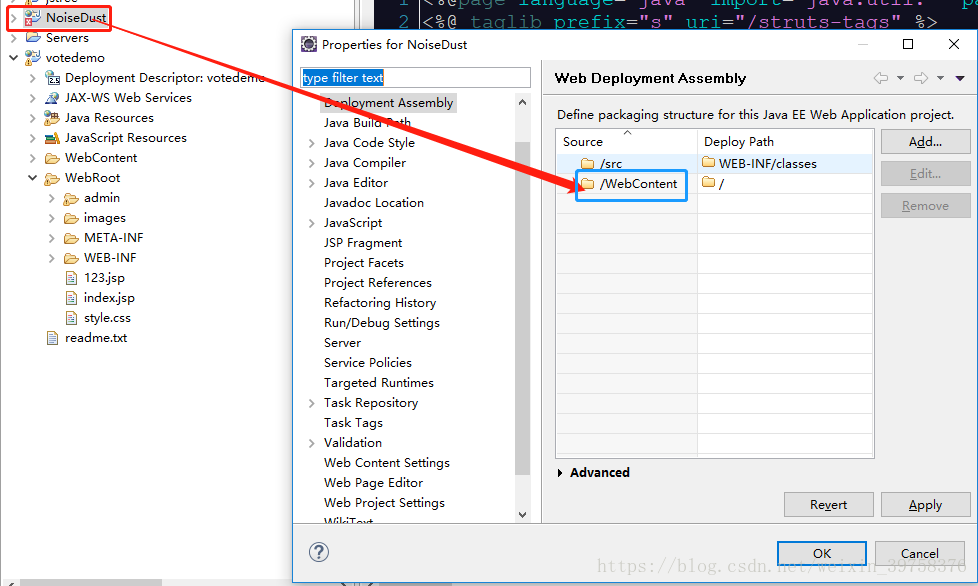
Task: Click the Add... button
Action: tap(926, 142)
